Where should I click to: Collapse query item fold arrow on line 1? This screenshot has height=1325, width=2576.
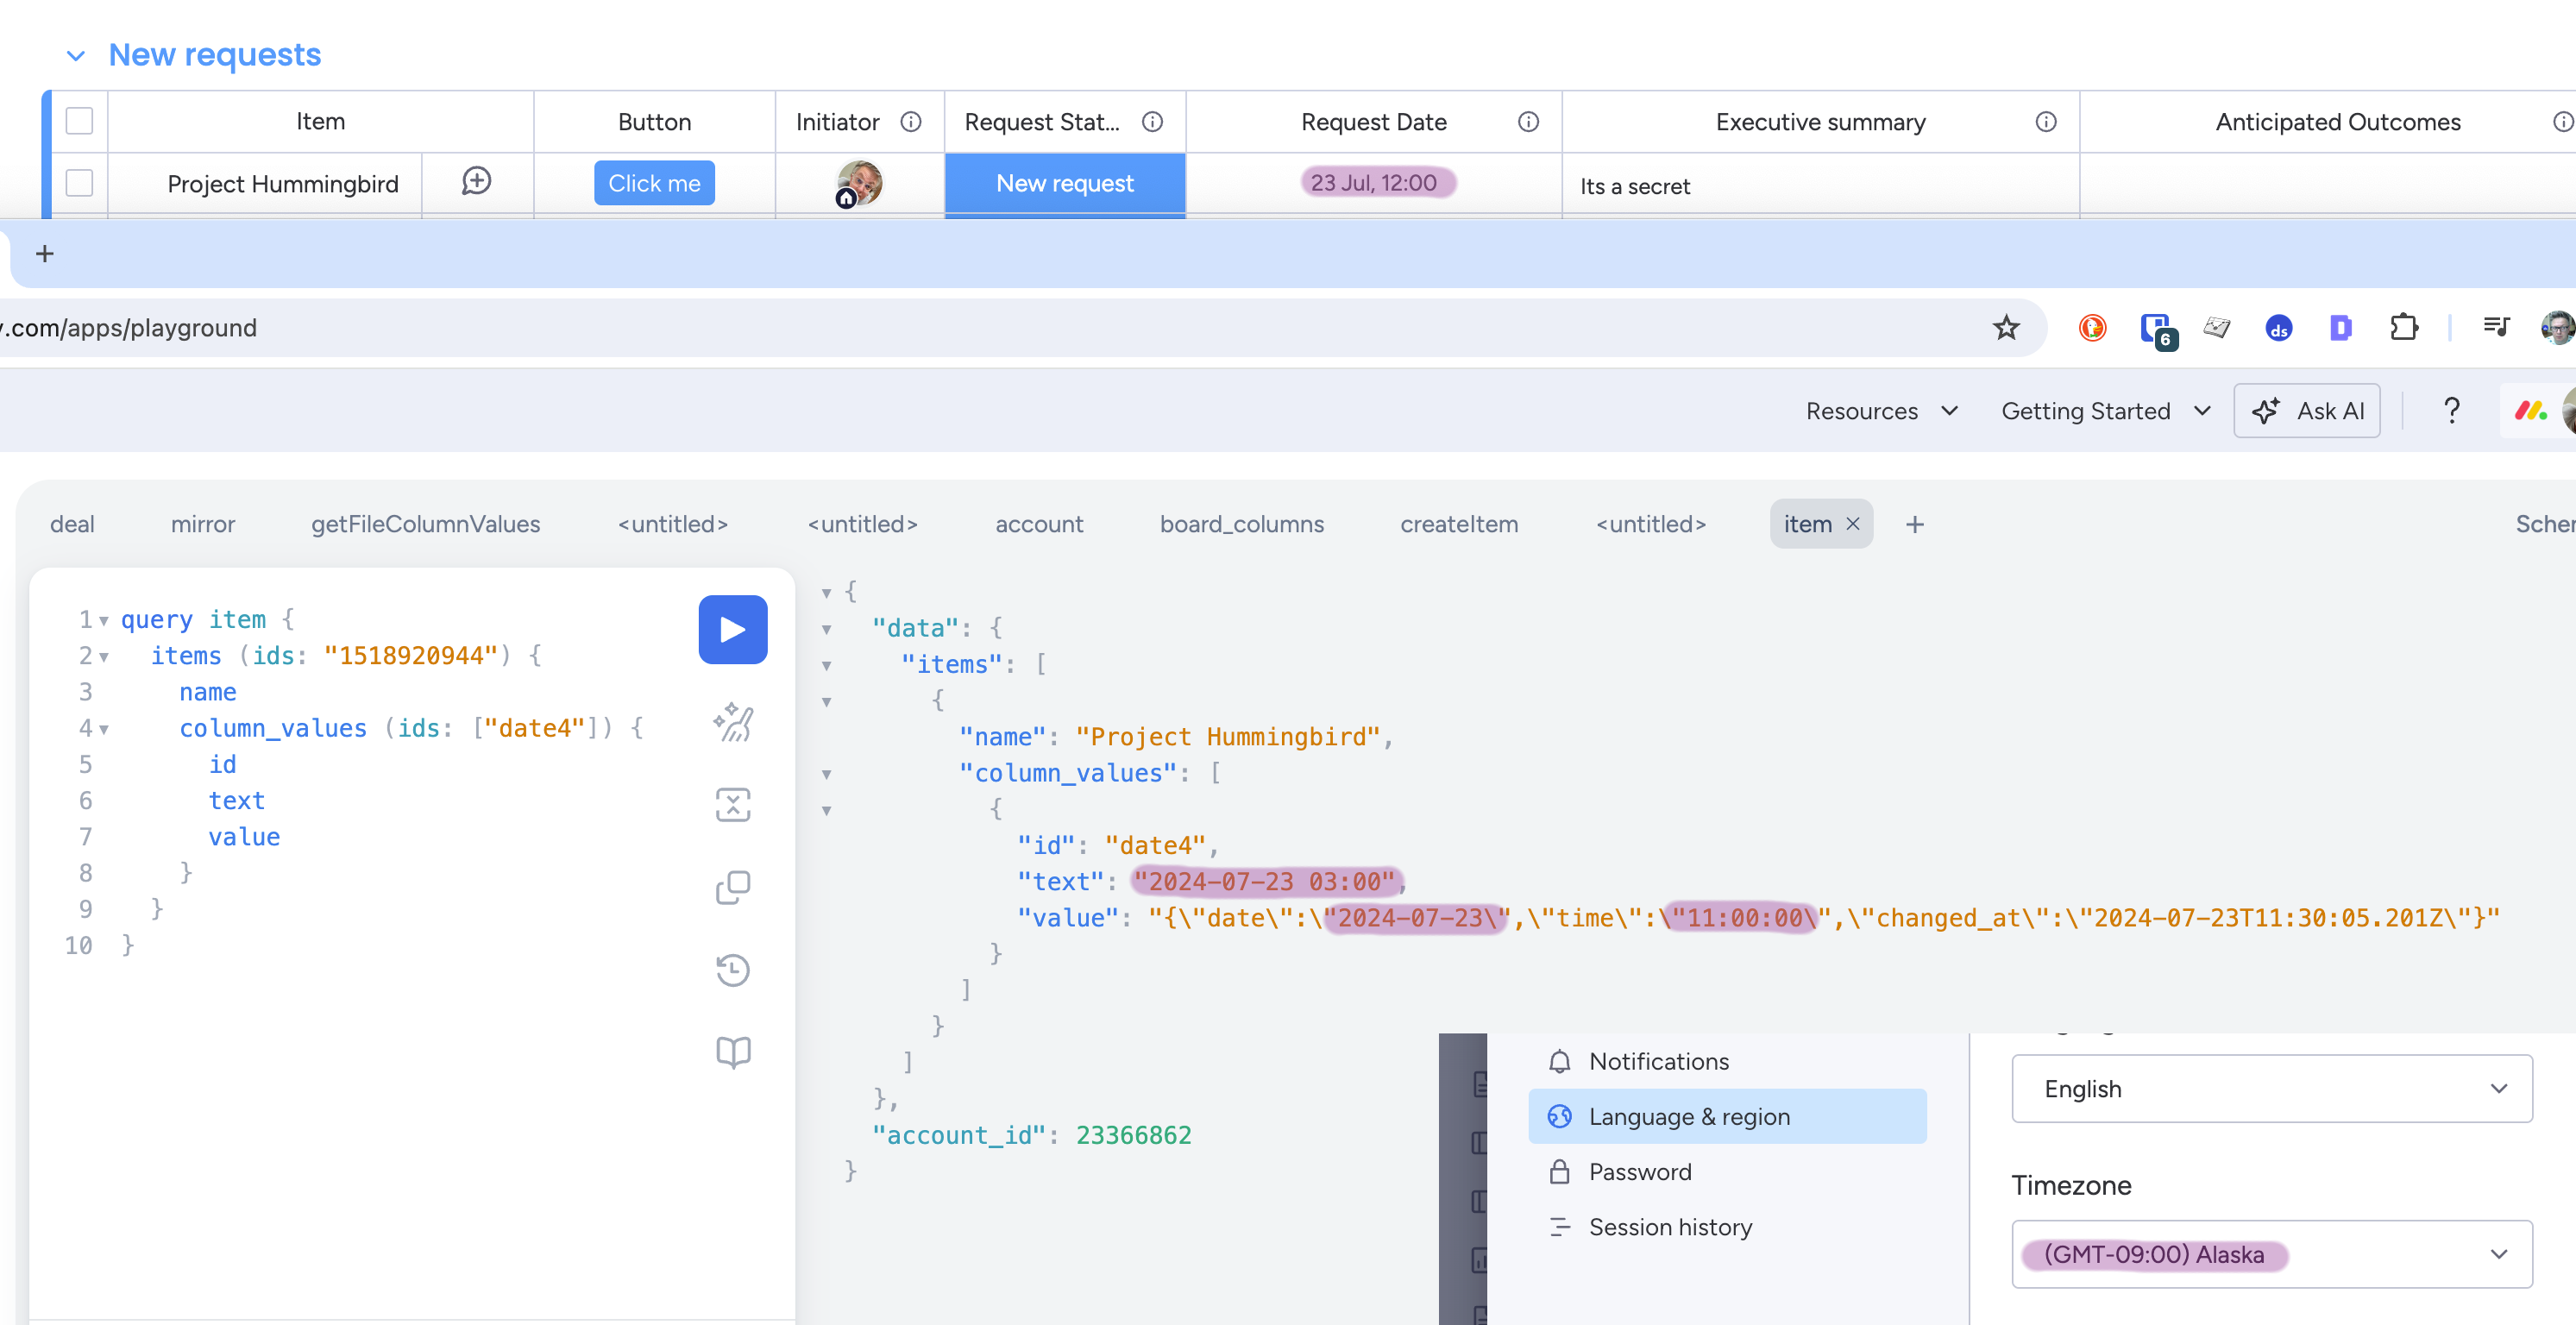click(104, 621)
